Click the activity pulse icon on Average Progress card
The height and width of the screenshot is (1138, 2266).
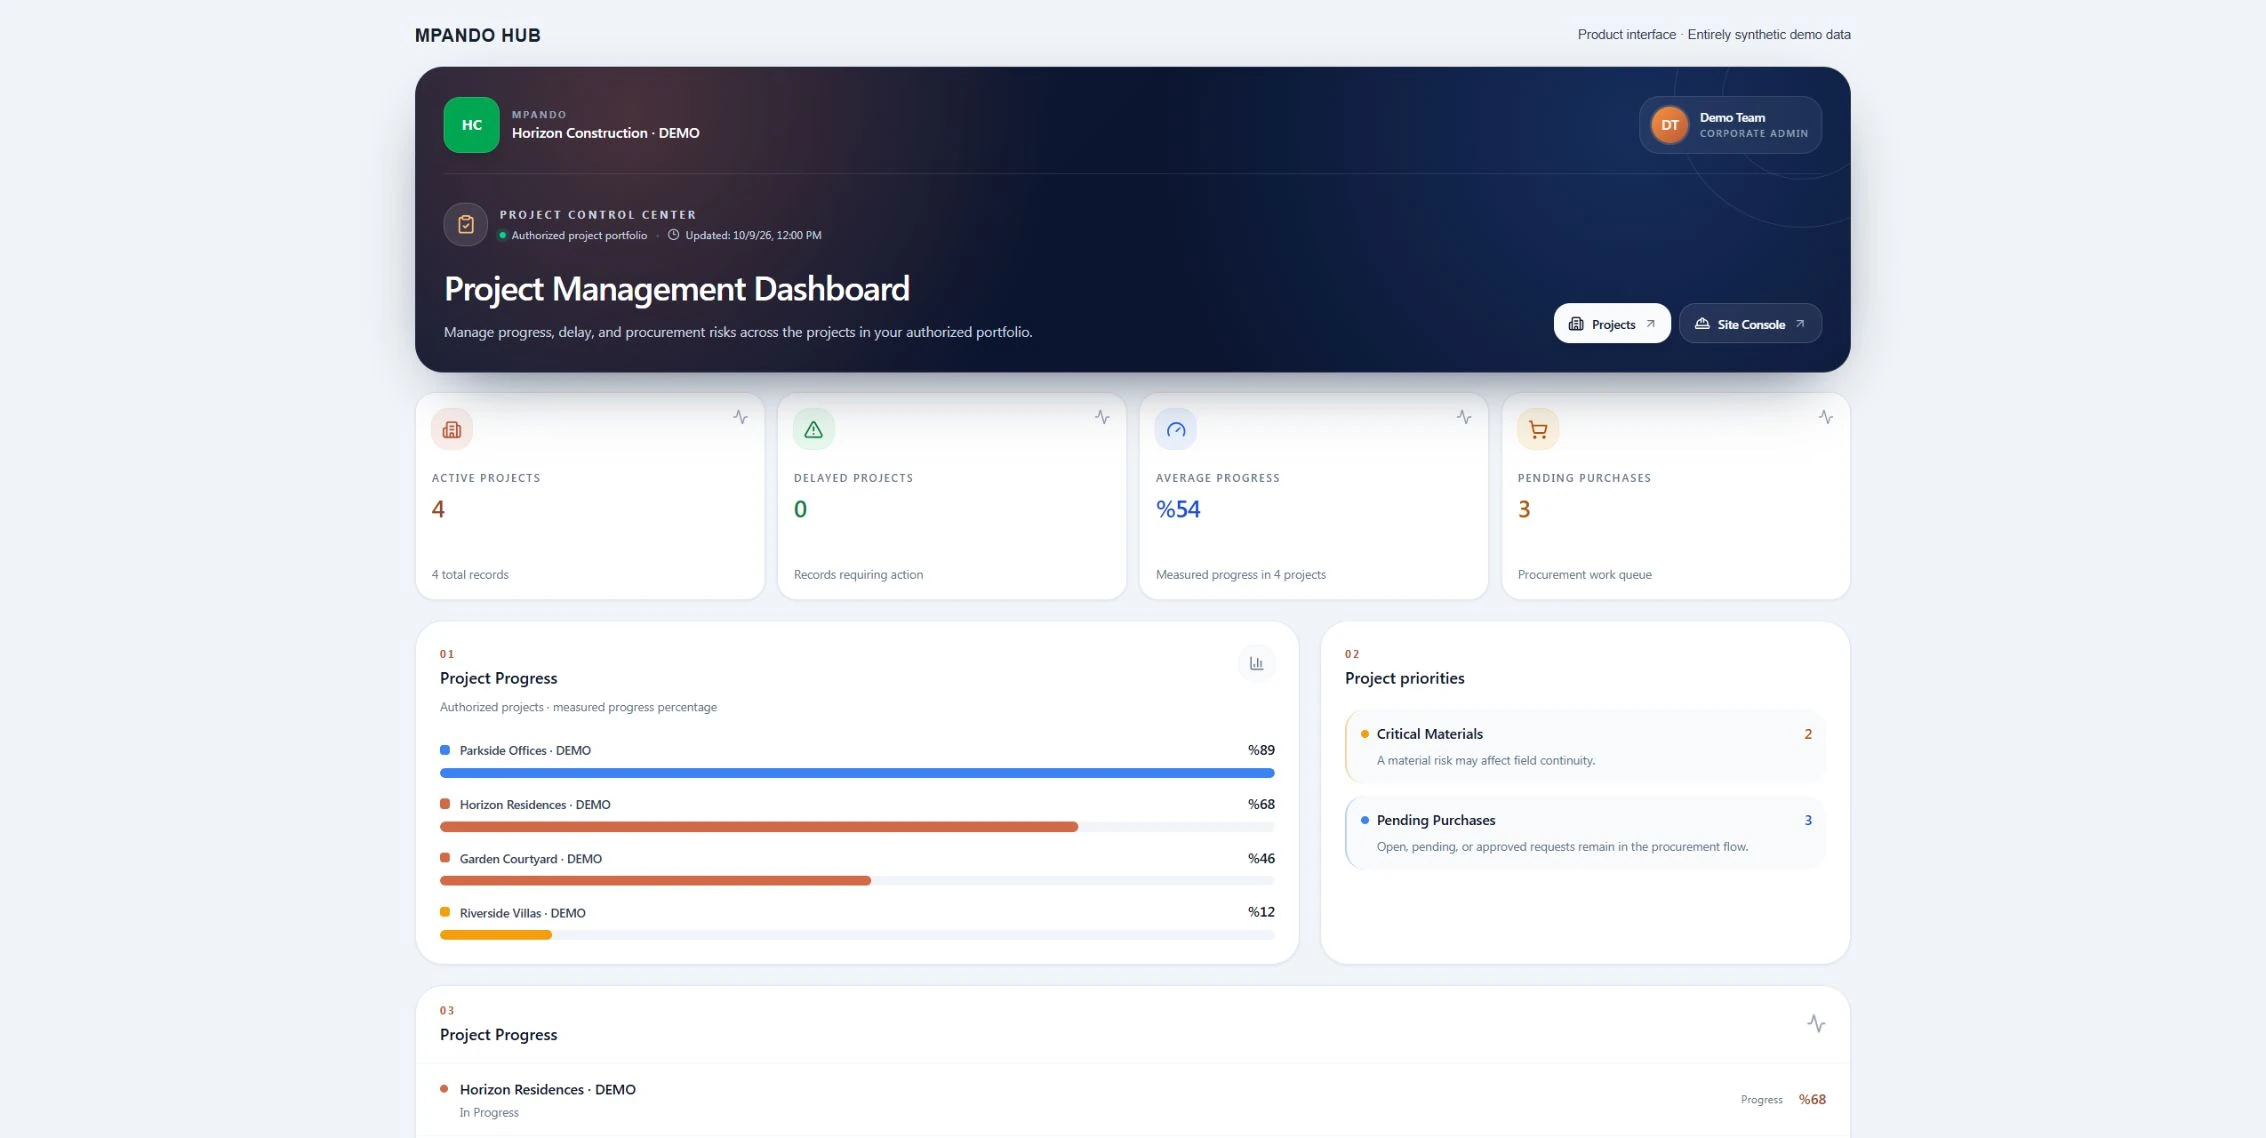(1464, 417)
